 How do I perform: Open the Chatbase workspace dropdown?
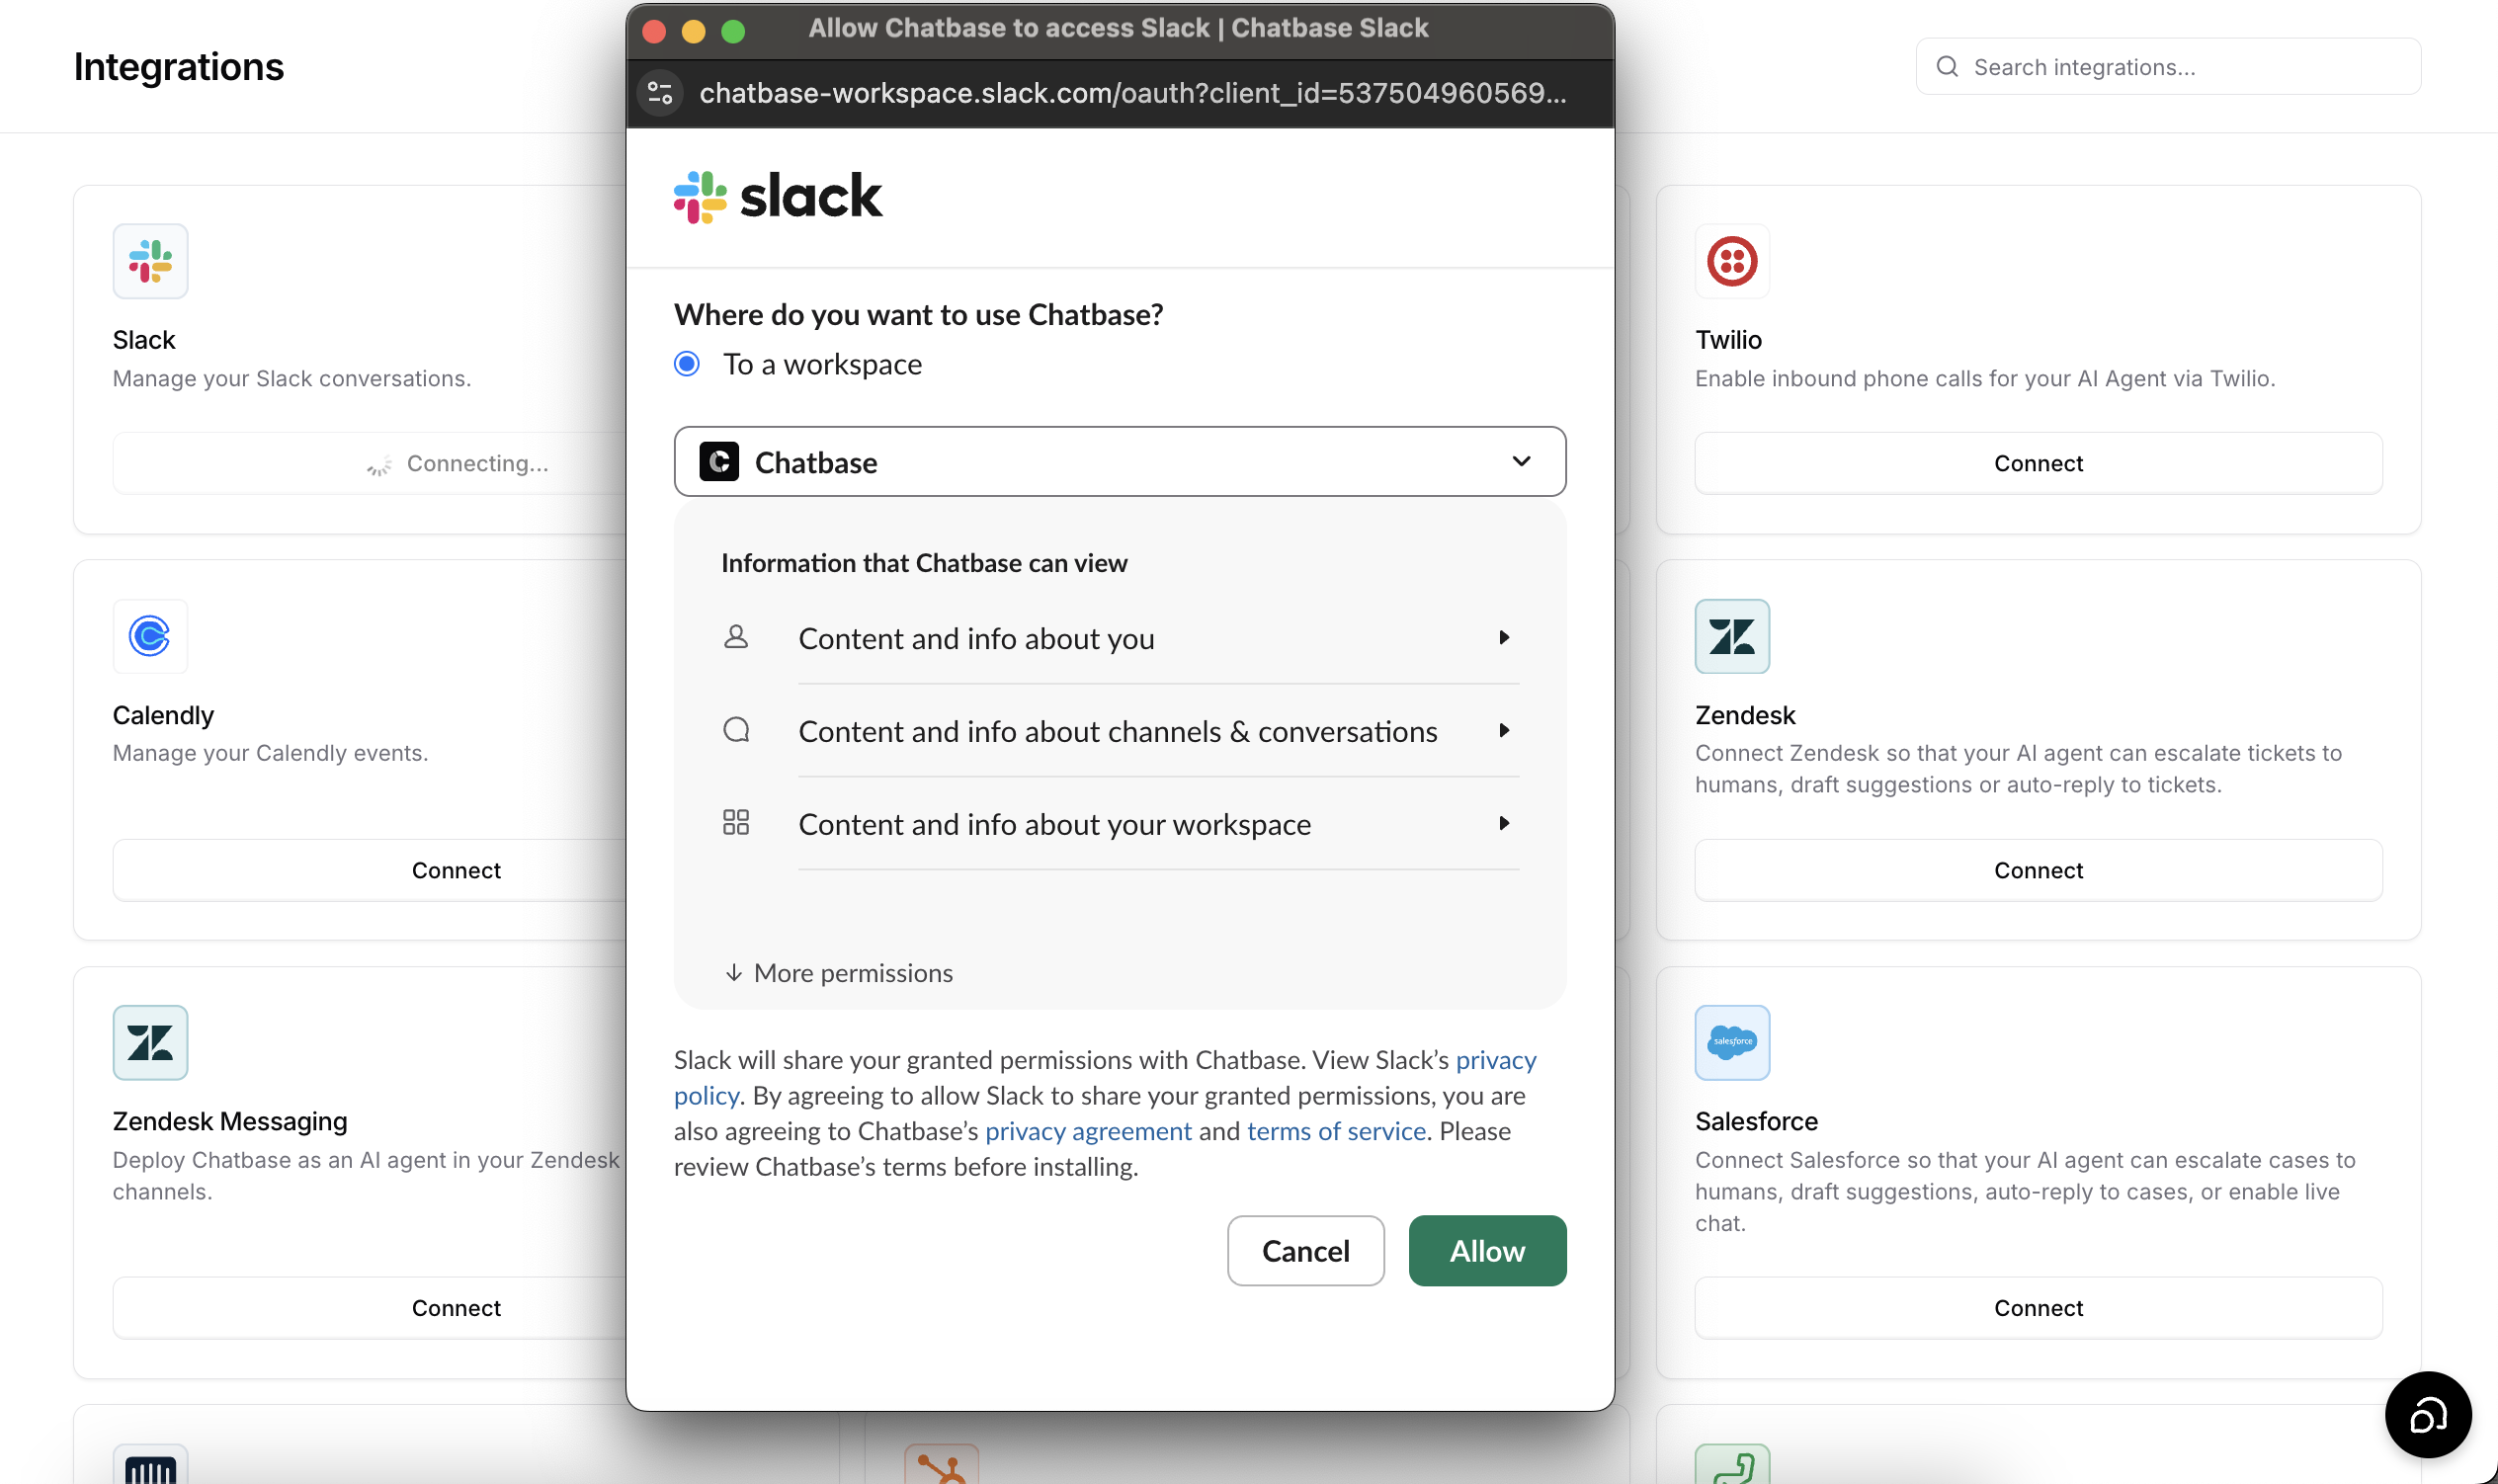tap(1120, 462)
